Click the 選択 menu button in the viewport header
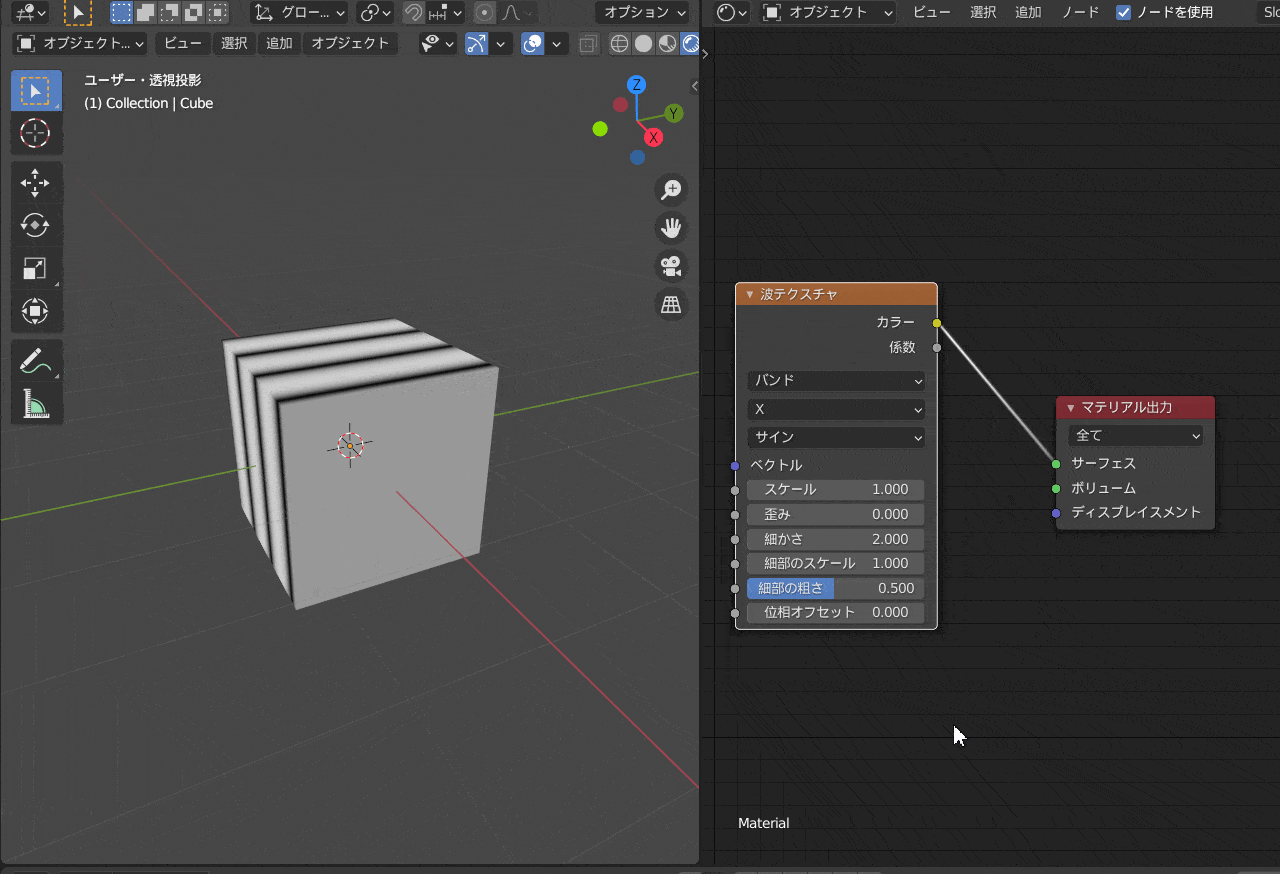Image resolution: width=1280 pixels, height=874 pixels. (233, 43)
